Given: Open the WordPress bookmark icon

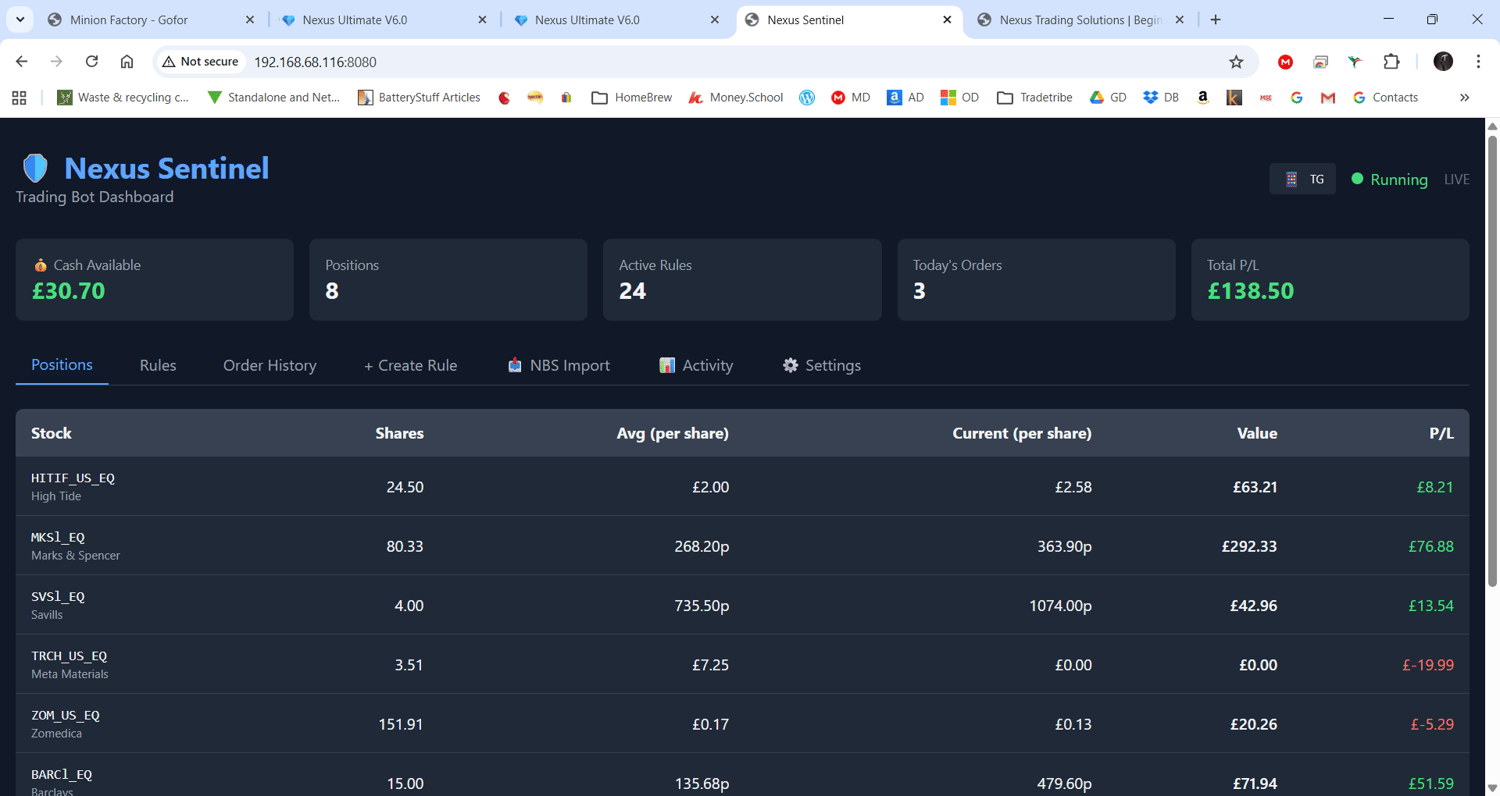Looking at the screenshot, I should tap(807, 97).
